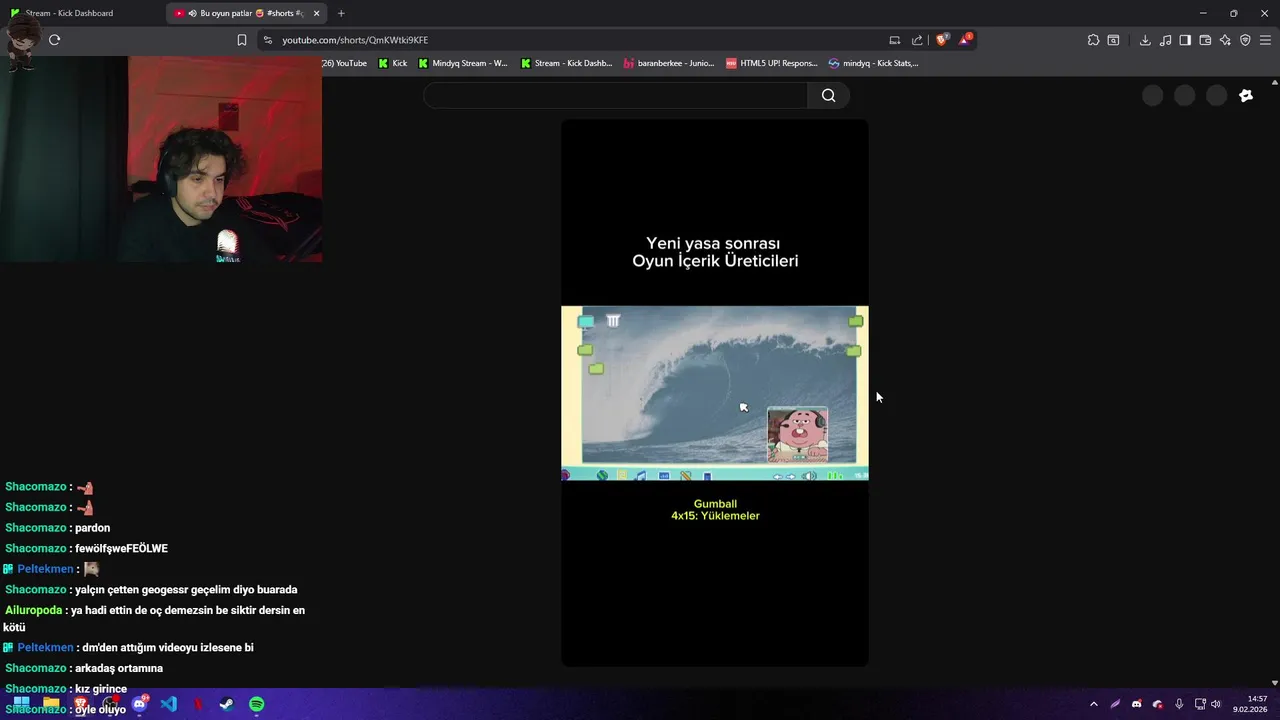The height and width of the screenshot is (720, 1280).
Task: Open the YouTube bookmark in bookmarks bar
Action: 345,63
